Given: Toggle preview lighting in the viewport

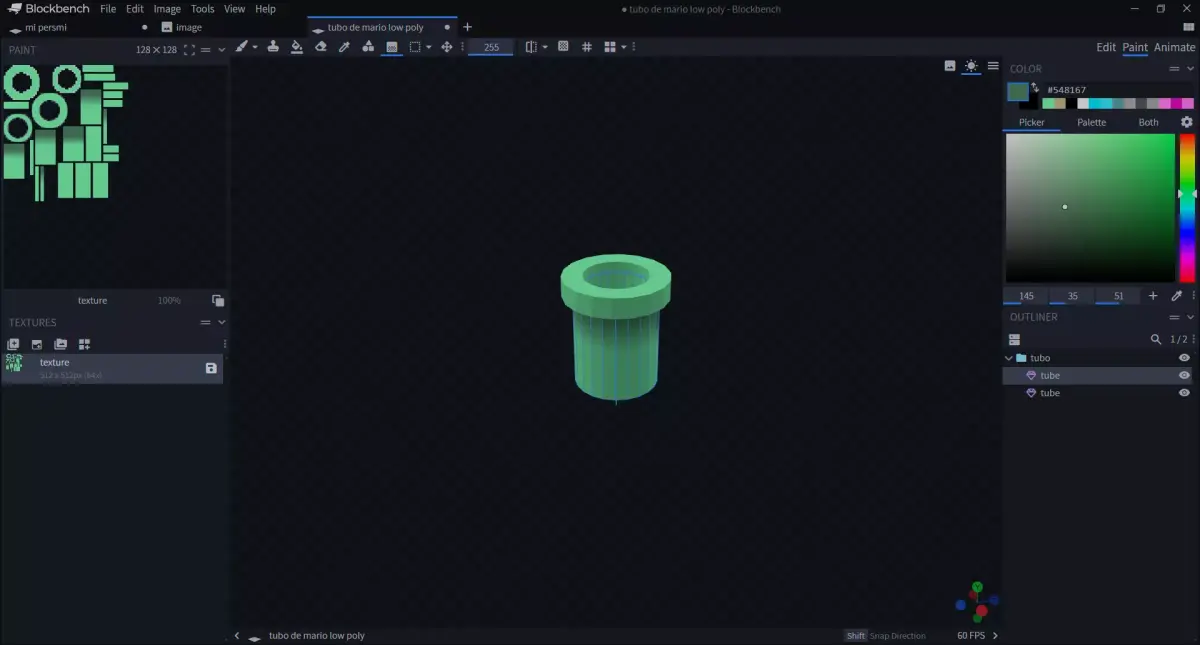Looking at the screenshot, I should pyautogui.click(x=970, y=66).
